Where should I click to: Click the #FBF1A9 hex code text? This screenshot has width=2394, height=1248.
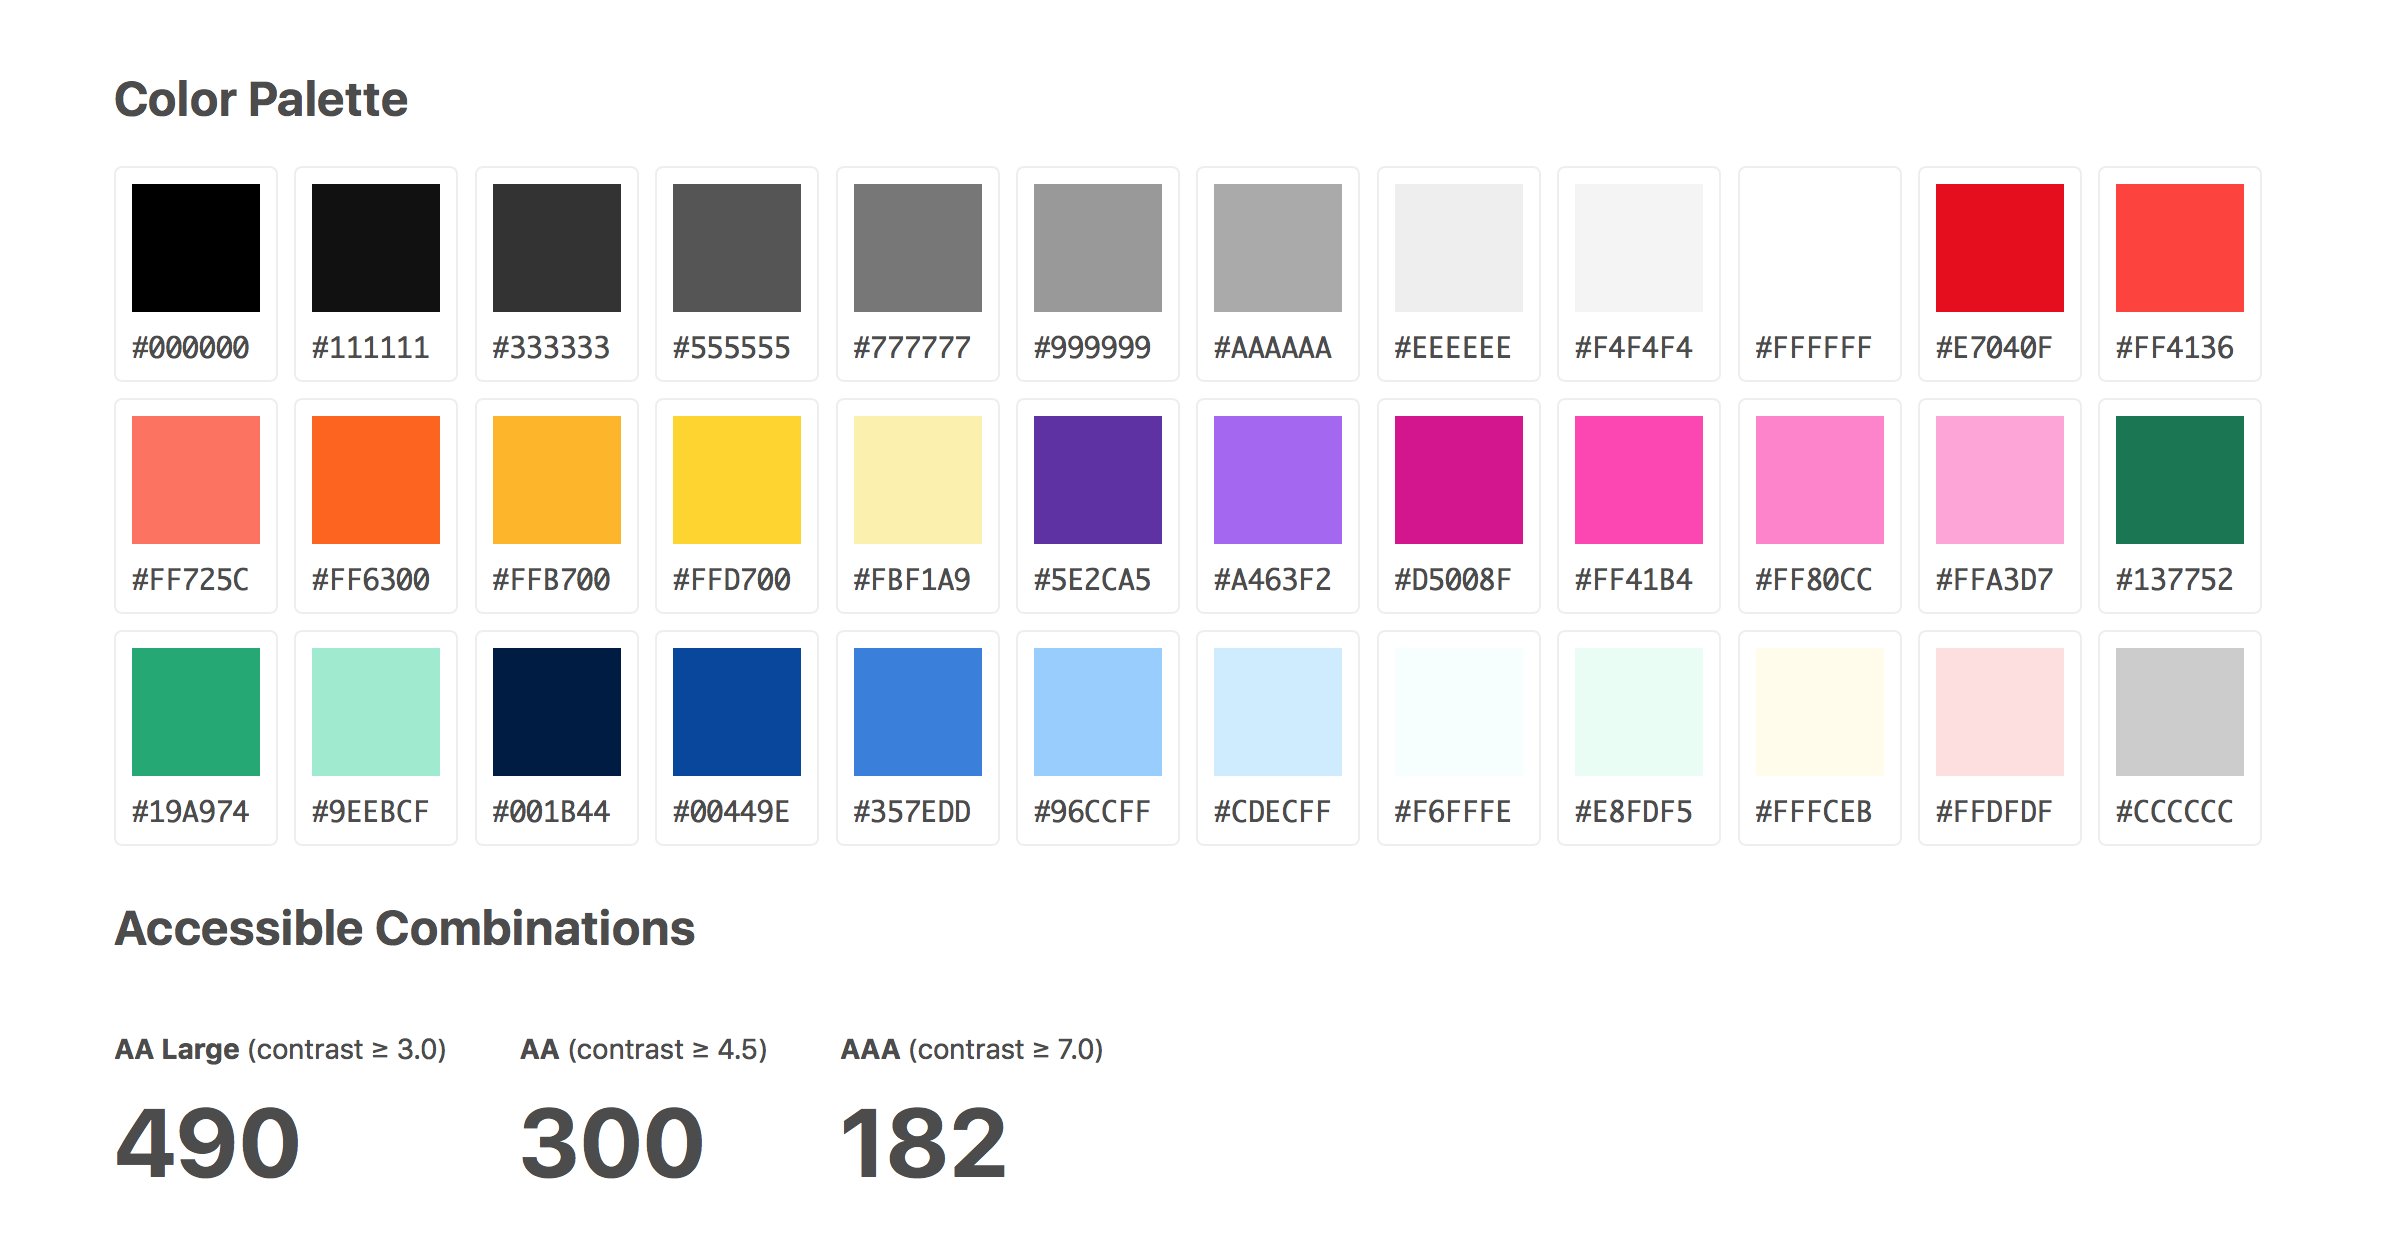point(912,579)
